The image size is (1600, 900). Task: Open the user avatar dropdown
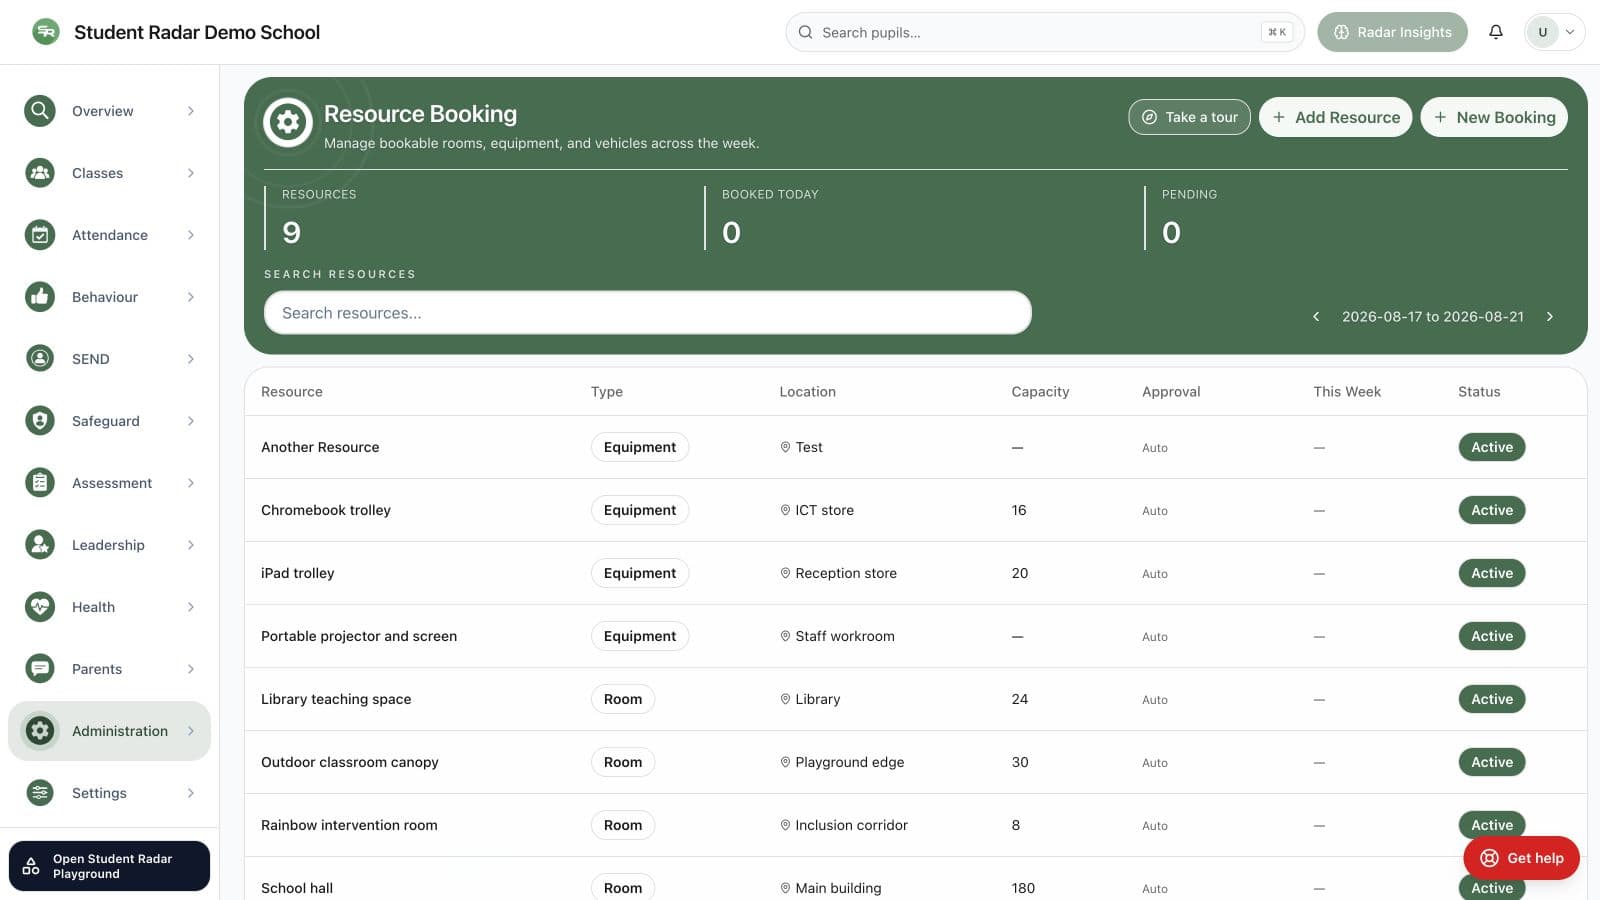tap(1554, 32)
